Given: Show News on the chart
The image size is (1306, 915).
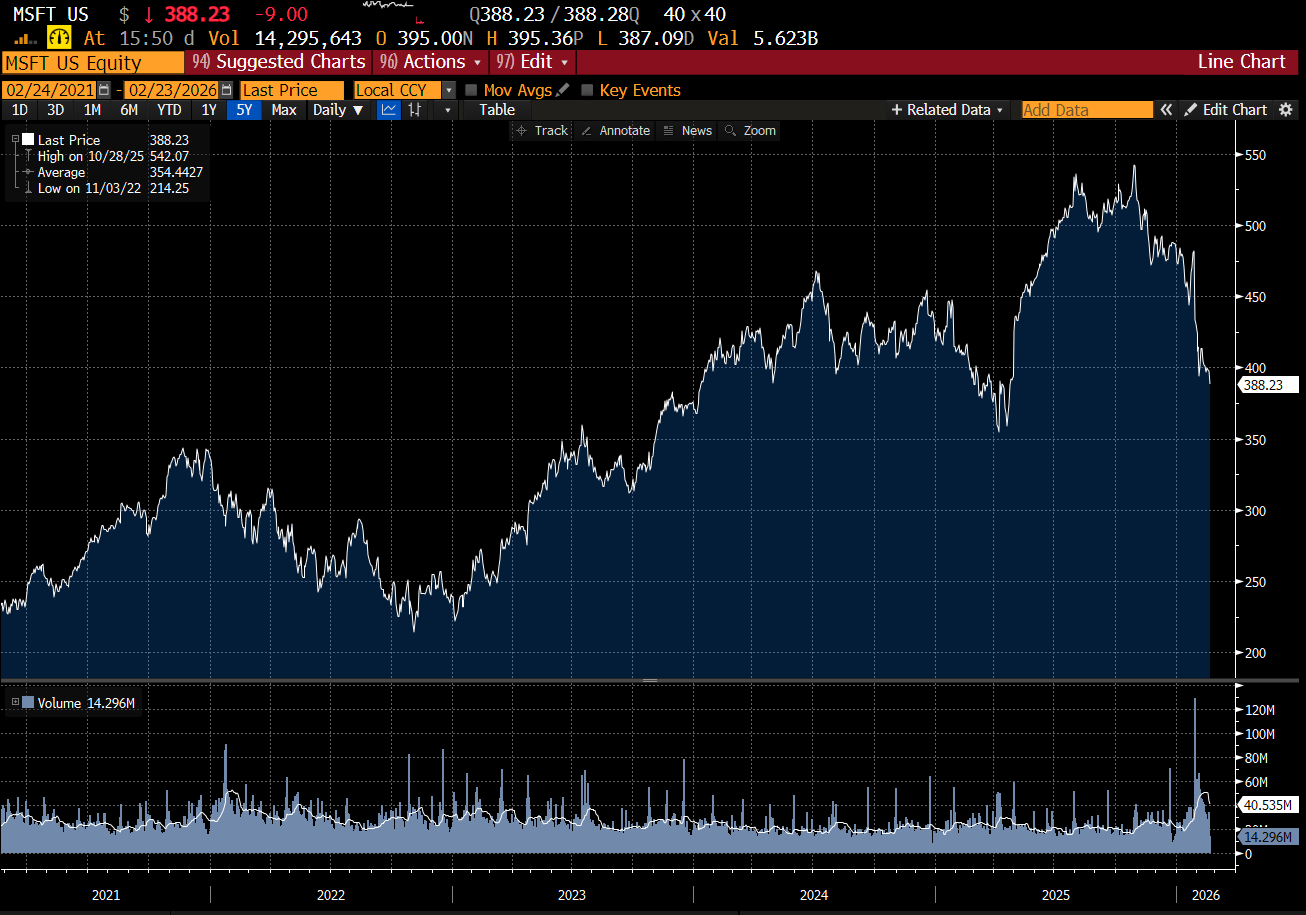Looking at the screenshot, I should (x=687, y=131).
